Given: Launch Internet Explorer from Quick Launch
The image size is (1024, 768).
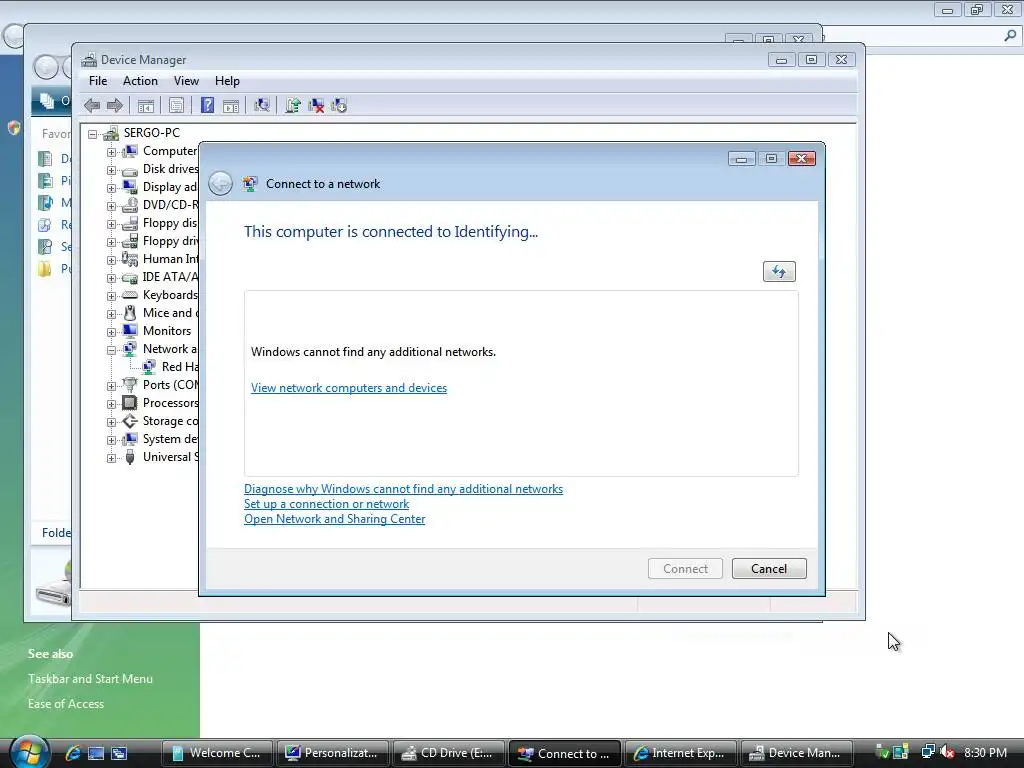Looking at the screenshot, I should pyautogui.click(x=72, y=753).
